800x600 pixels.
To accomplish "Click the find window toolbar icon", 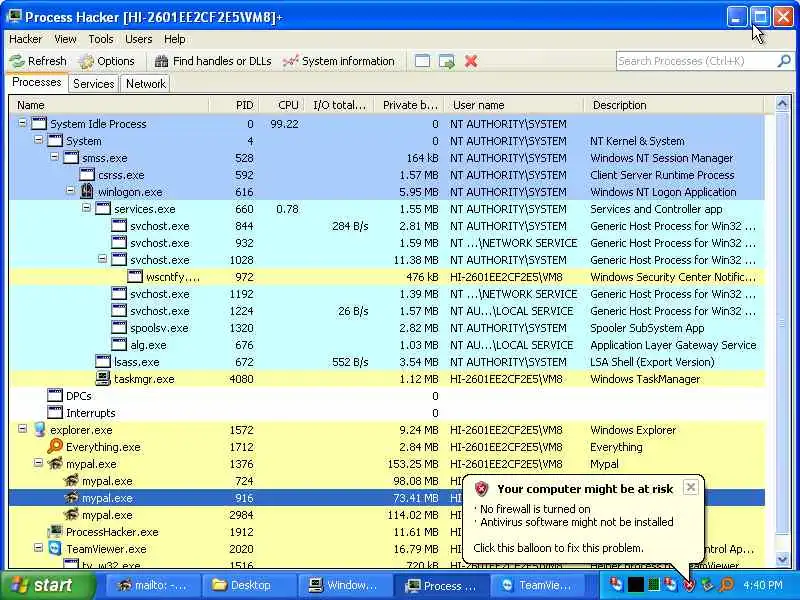I will coord(422,61).
